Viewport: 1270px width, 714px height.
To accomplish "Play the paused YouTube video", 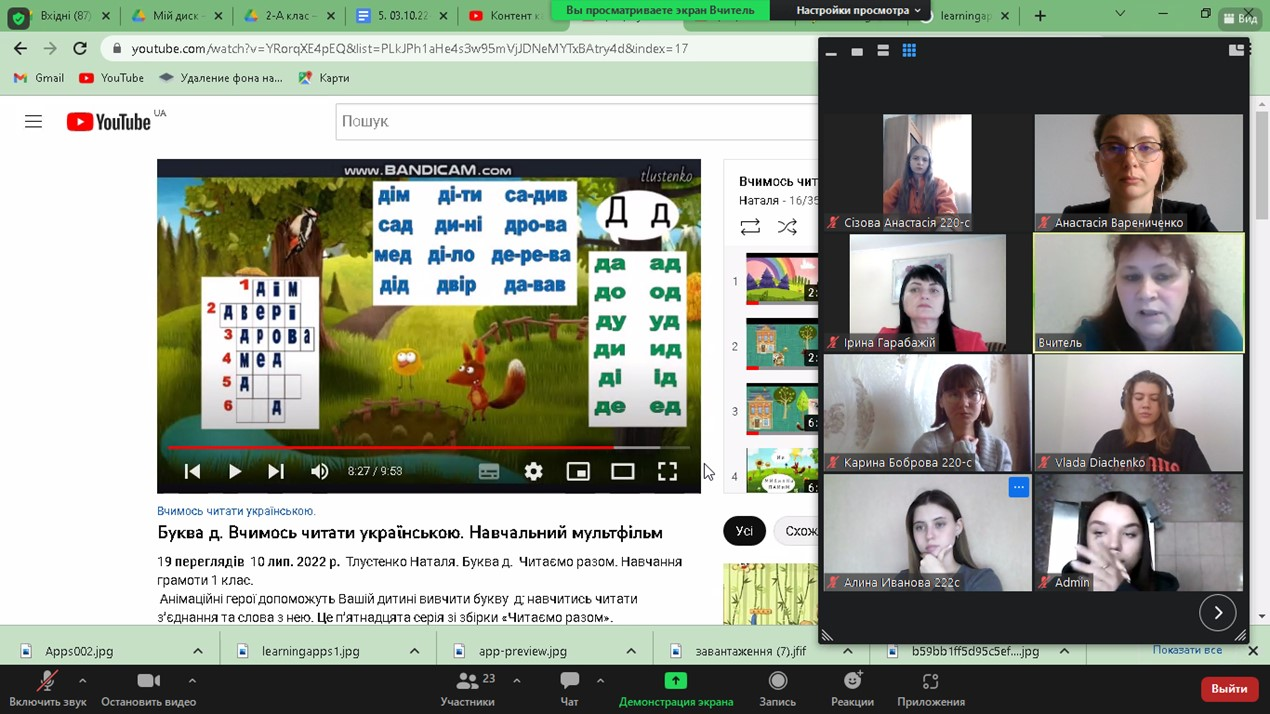I will click(235, 472).
